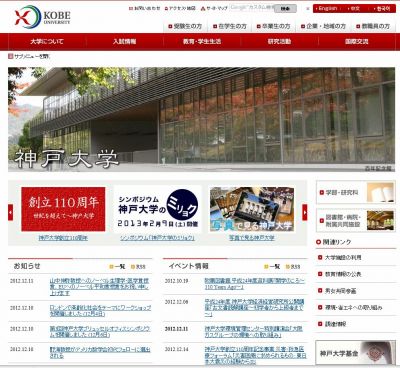Screen dimensions: 400x368
Task: Show previous carousel banner with left arrow
Action: (11, 212)
